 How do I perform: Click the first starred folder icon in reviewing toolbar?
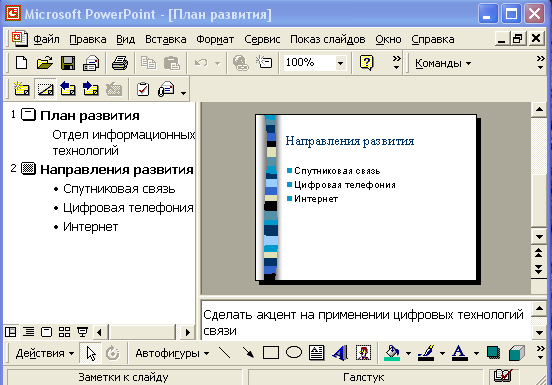[x=21, y=89]
